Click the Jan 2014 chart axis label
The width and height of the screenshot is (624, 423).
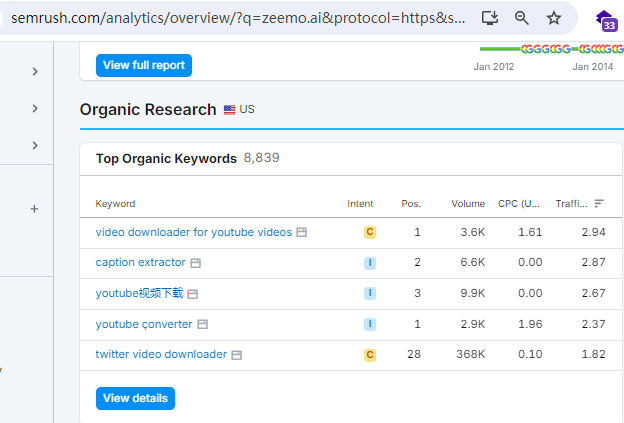[x=593, y=66]
